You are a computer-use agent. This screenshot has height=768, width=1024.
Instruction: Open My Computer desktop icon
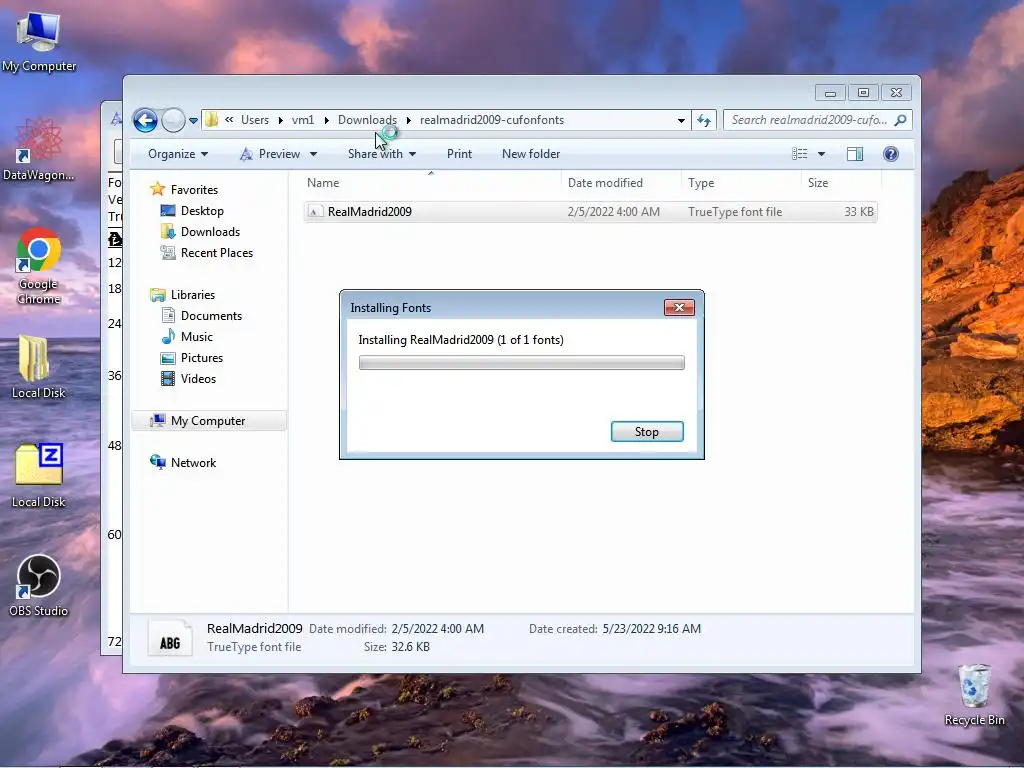tap(39, 40)
